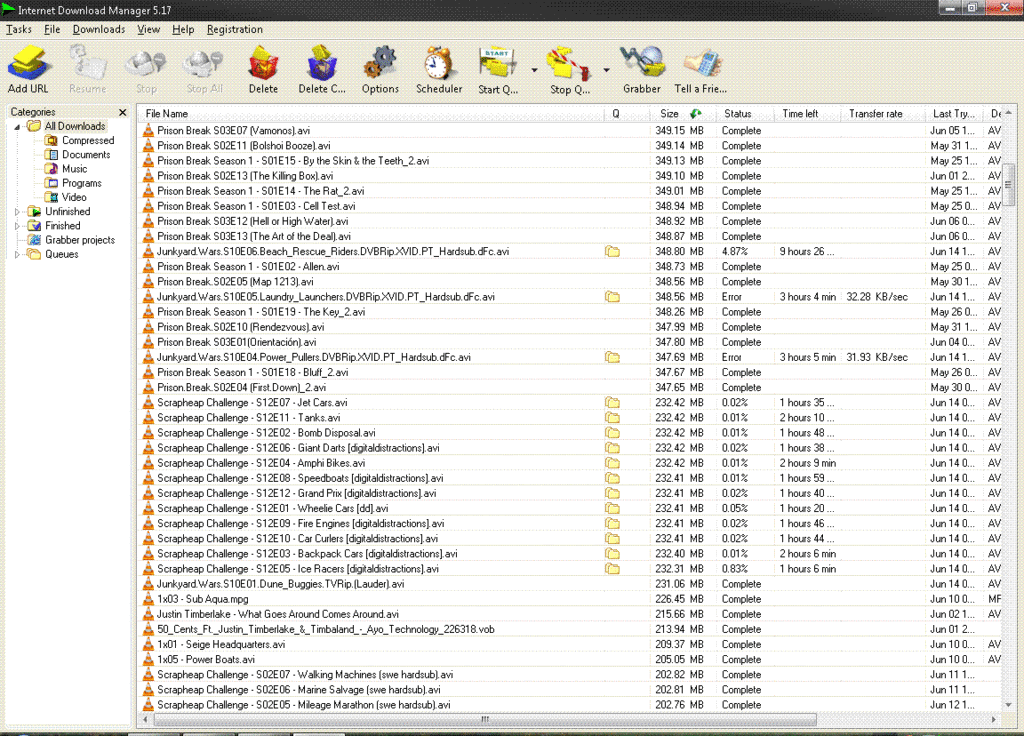Click the Stop All toolbar icon
Viewport: 1024px width, 736px height.
coord(204,70)
